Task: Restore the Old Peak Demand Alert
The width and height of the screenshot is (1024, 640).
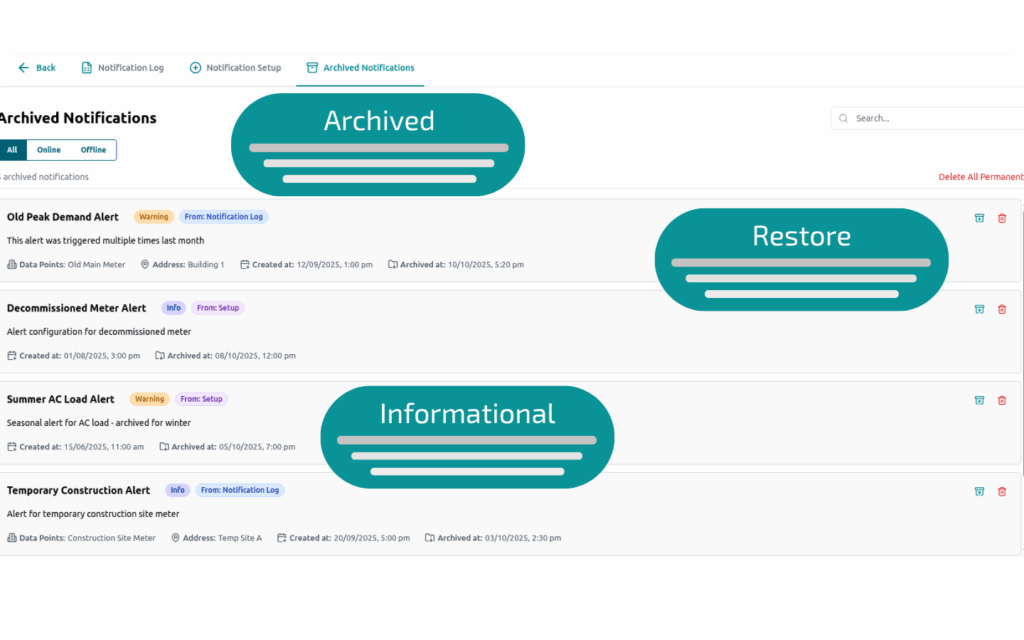Action: pyautogui.click(x=979, y=218)
